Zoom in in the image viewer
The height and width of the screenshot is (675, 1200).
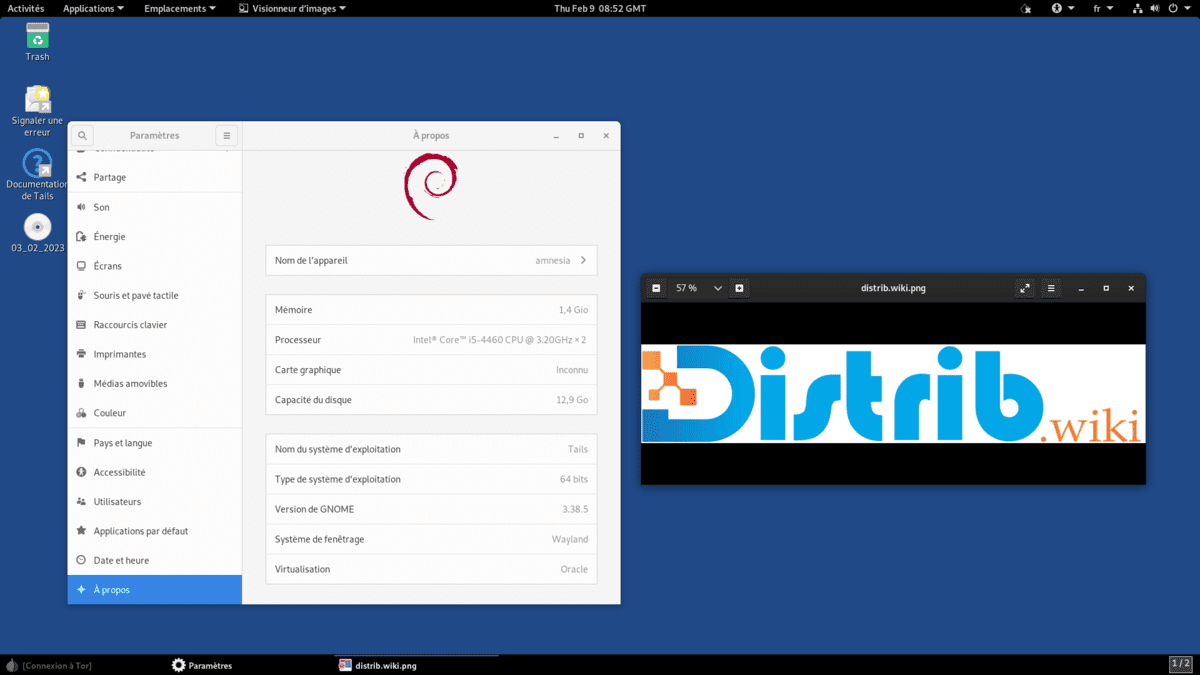pos(739,288)
